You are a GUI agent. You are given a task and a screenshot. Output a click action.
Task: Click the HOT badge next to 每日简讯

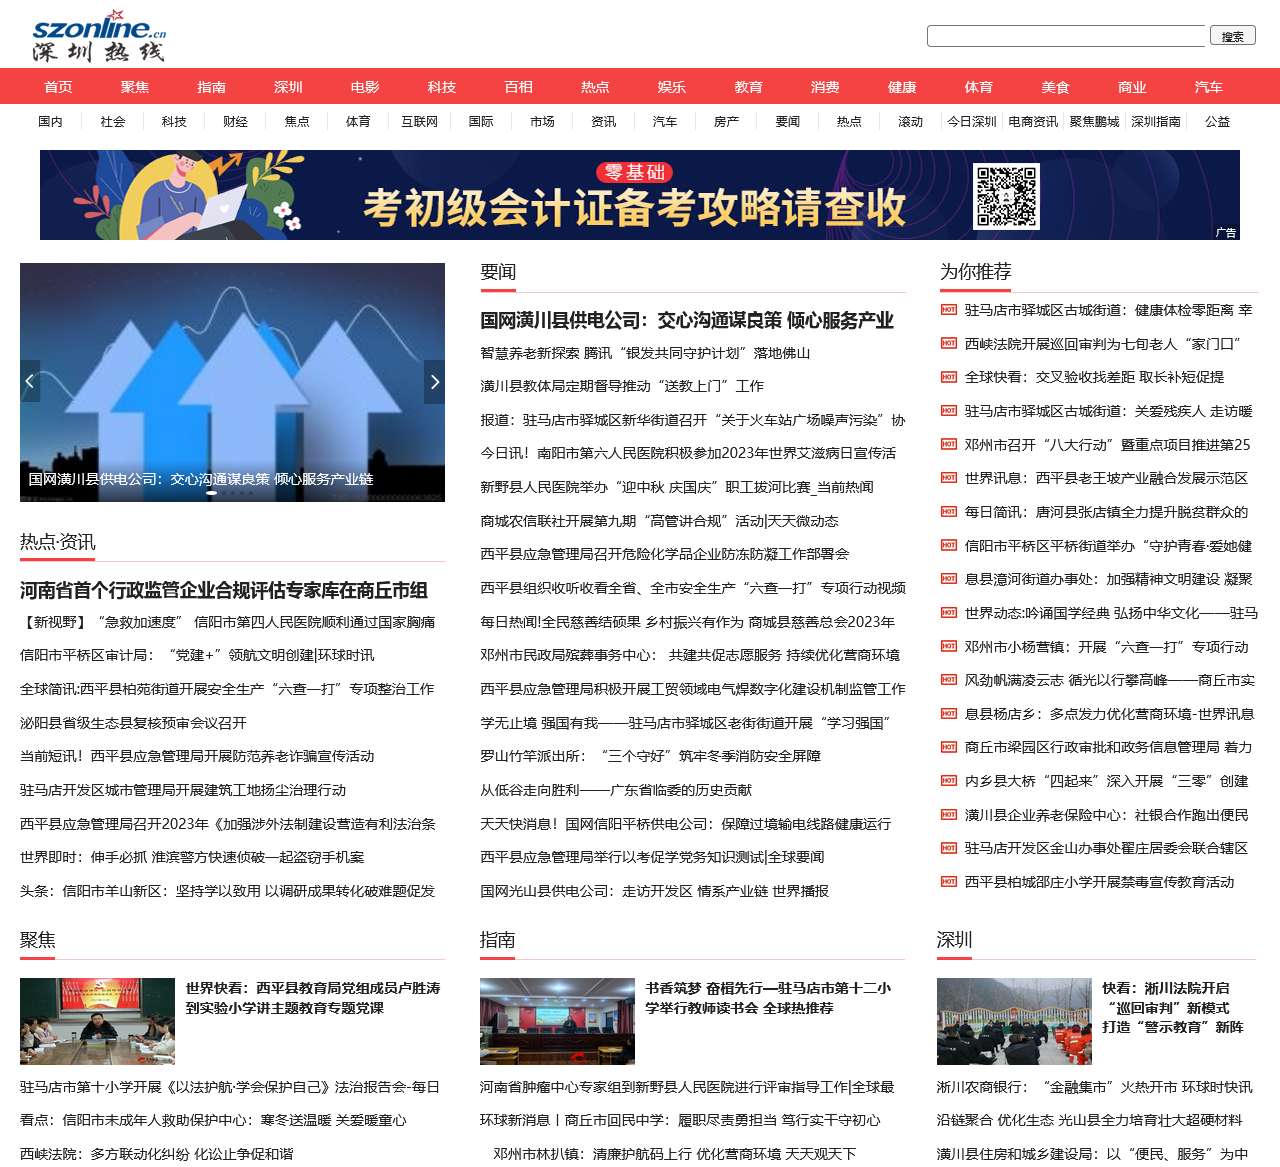[x=948, y=512]
